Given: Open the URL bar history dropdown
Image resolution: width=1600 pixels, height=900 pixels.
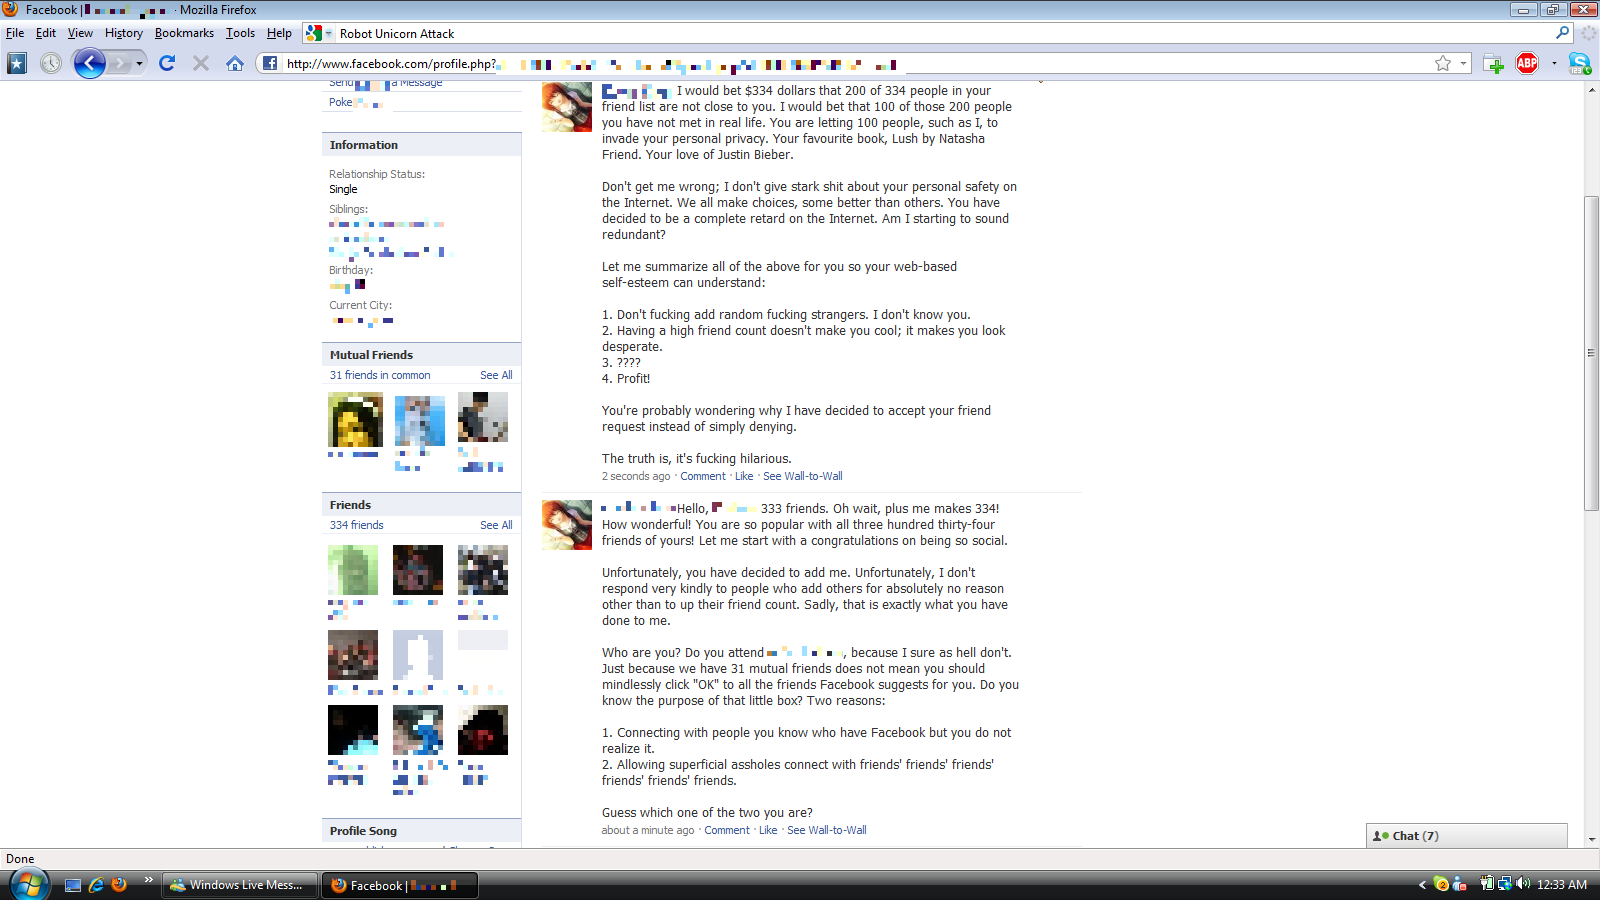Looking at the screenshot, I should pyautogui.click(x=1463, y=63).
